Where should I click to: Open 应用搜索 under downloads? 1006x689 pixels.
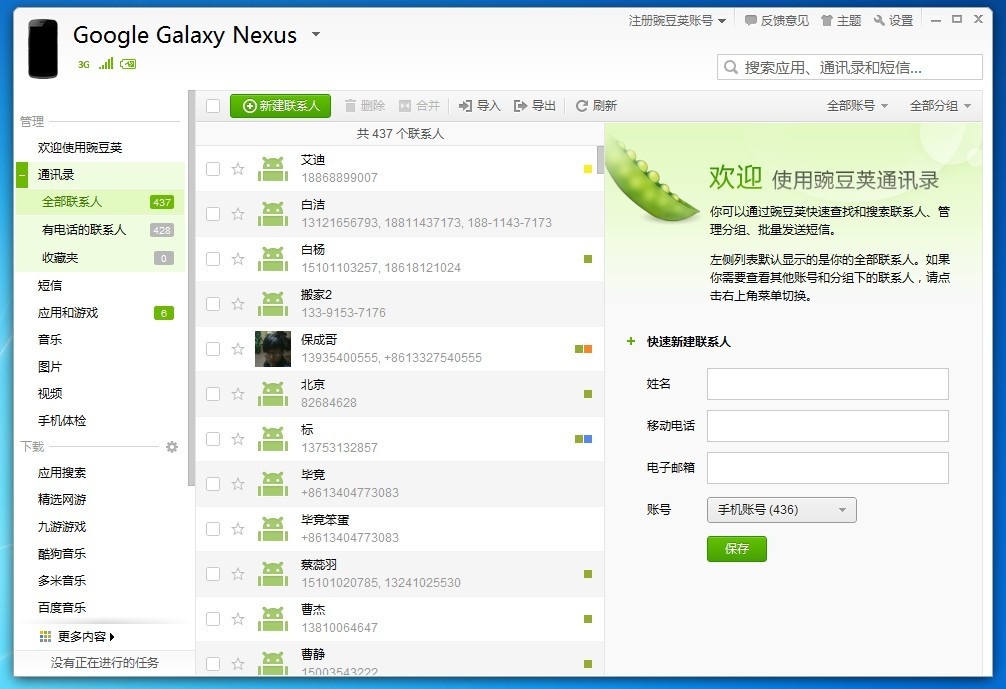click(62, 473)
